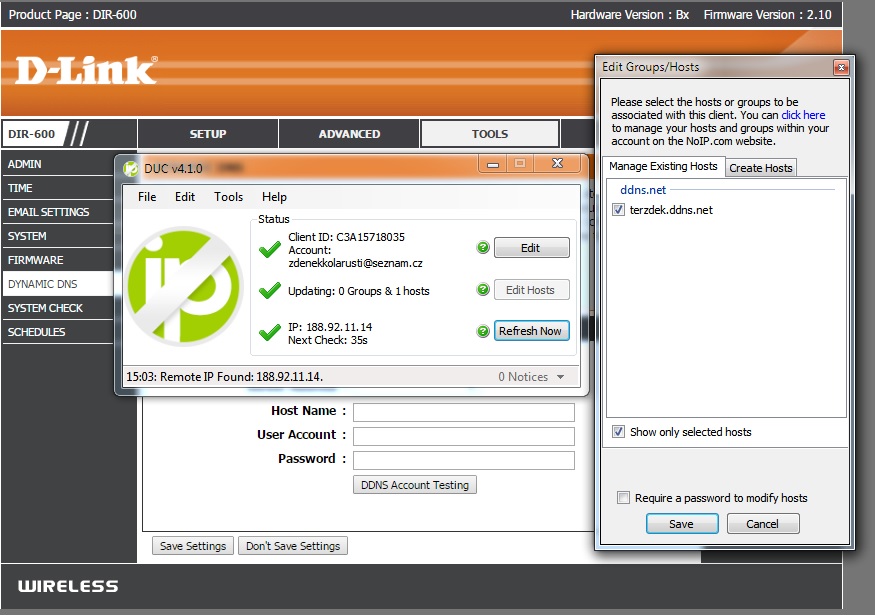Close the Edit Groups/Hosts dialog
This screenshot has width=875, height=615.
coord(841,68)
